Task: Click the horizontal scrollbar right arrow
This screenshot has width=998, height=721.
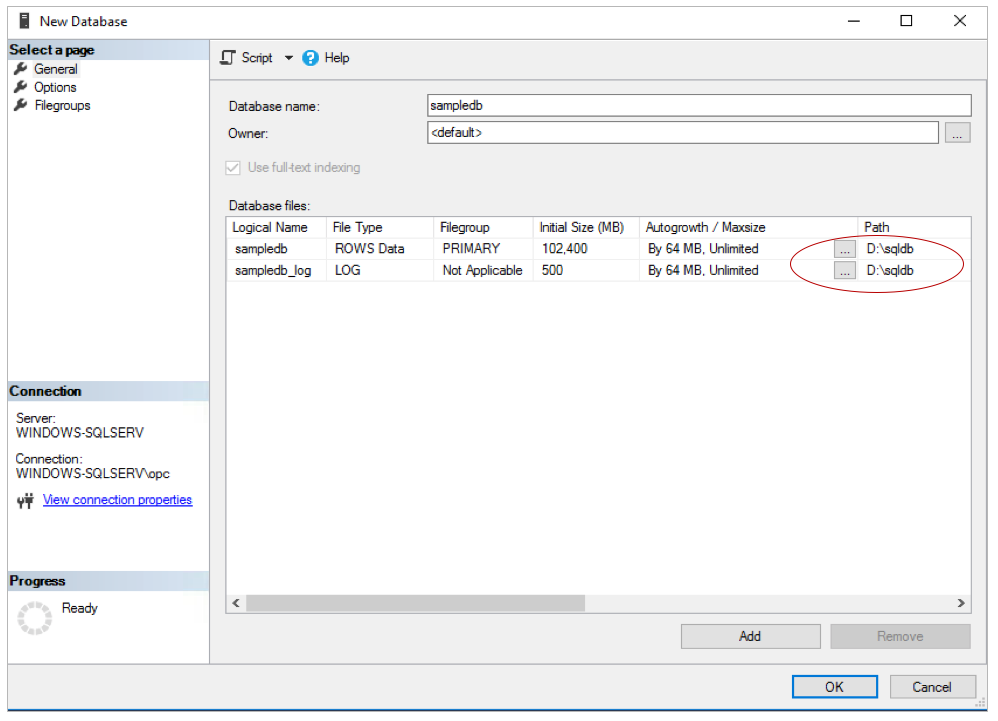Action: click(961, 603)
